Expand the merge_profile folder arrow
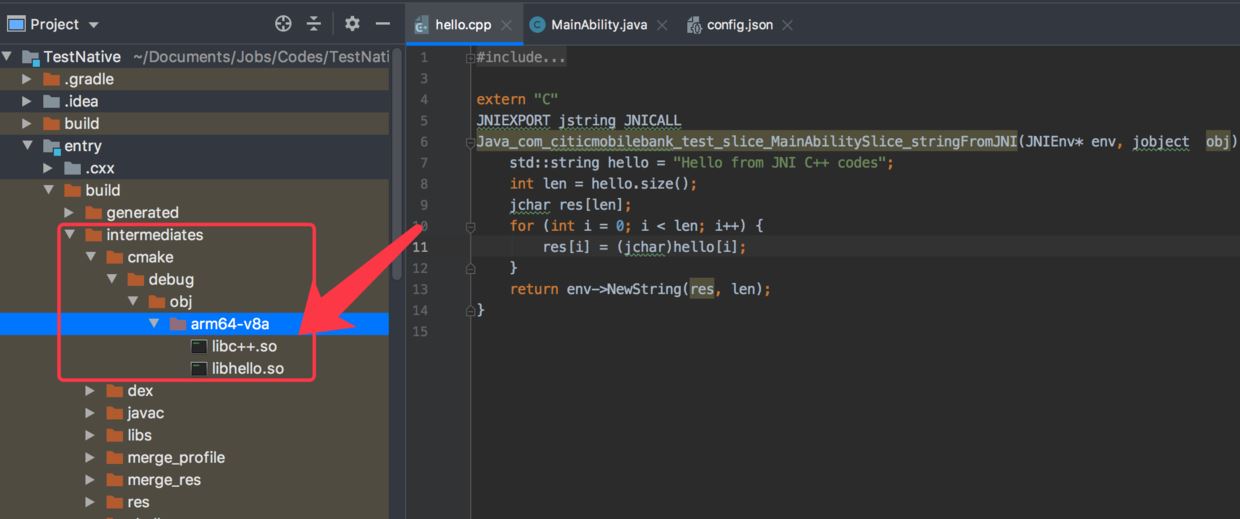1240x519 pixels. [x=91, y=457]
